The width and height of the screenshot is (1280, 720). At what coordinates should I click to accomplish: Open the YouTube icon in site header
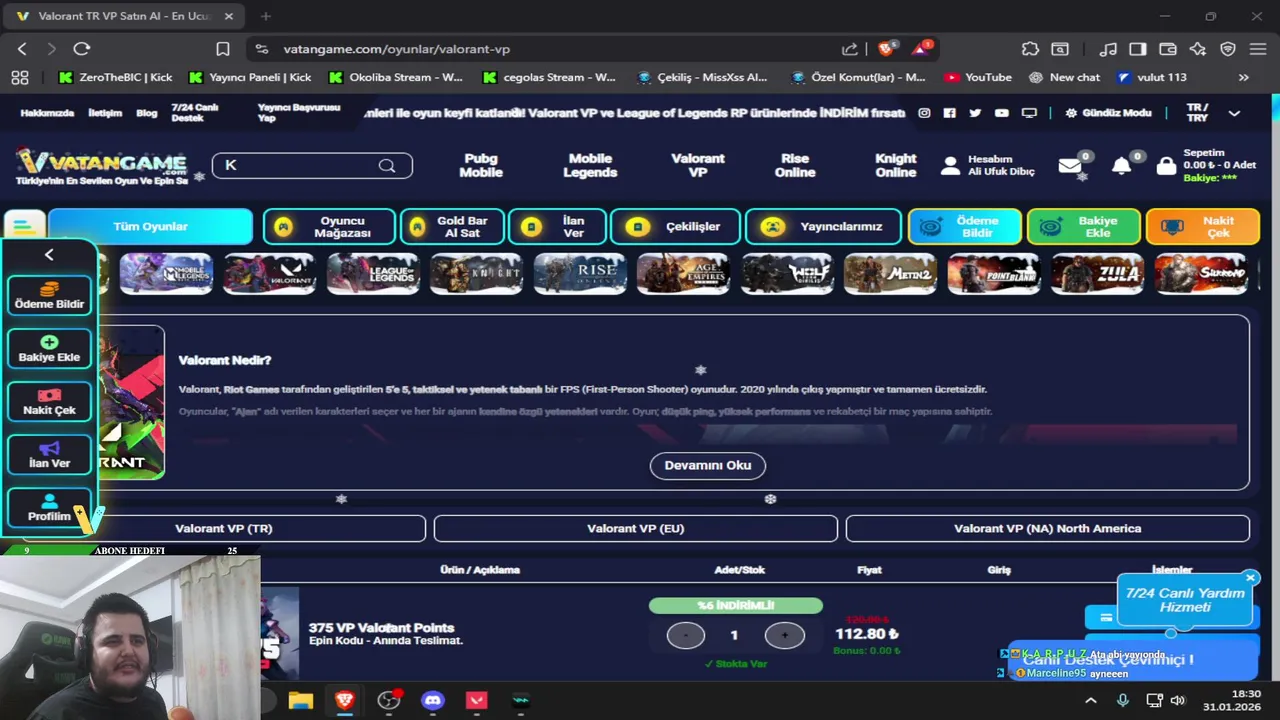pos(1001,113)
